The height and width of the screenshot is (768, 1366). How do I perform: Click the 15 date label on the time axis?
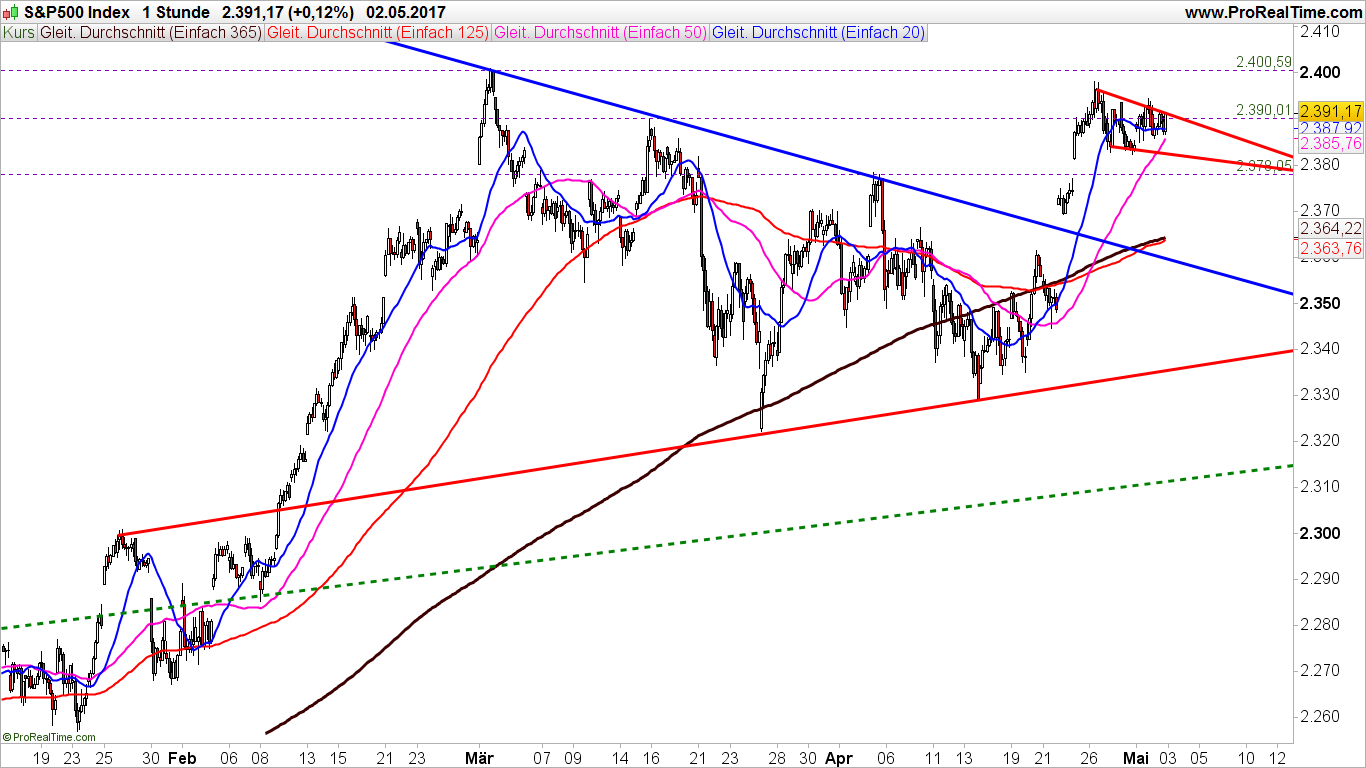[x=339, y=757]
